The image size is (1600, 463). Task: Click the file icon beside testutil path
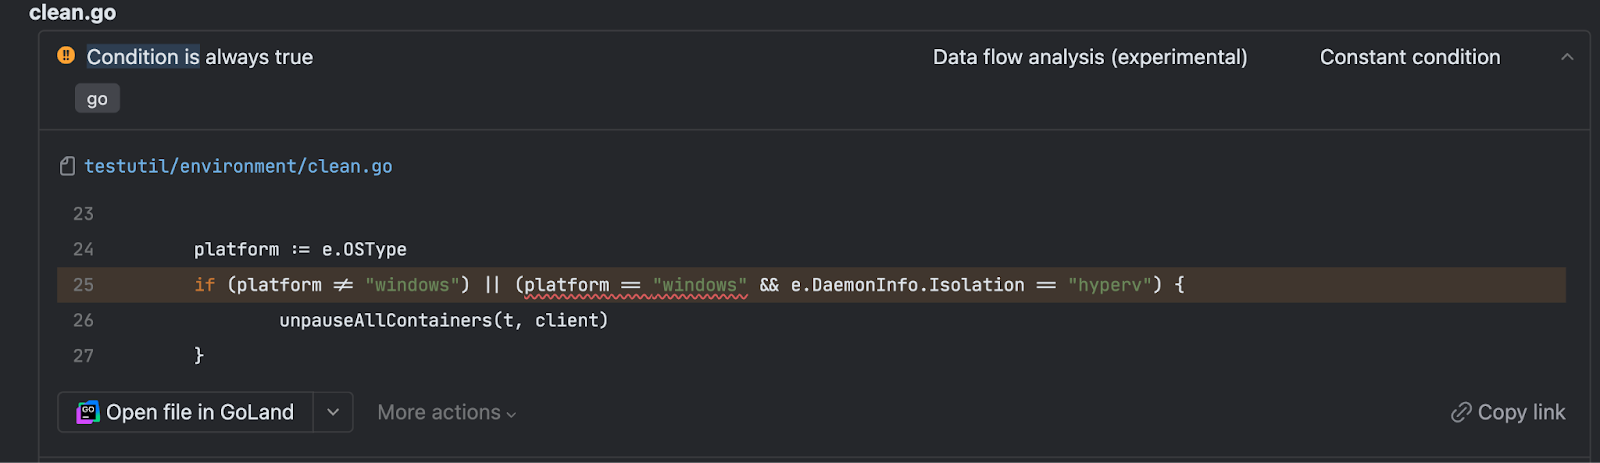point(67,166)
